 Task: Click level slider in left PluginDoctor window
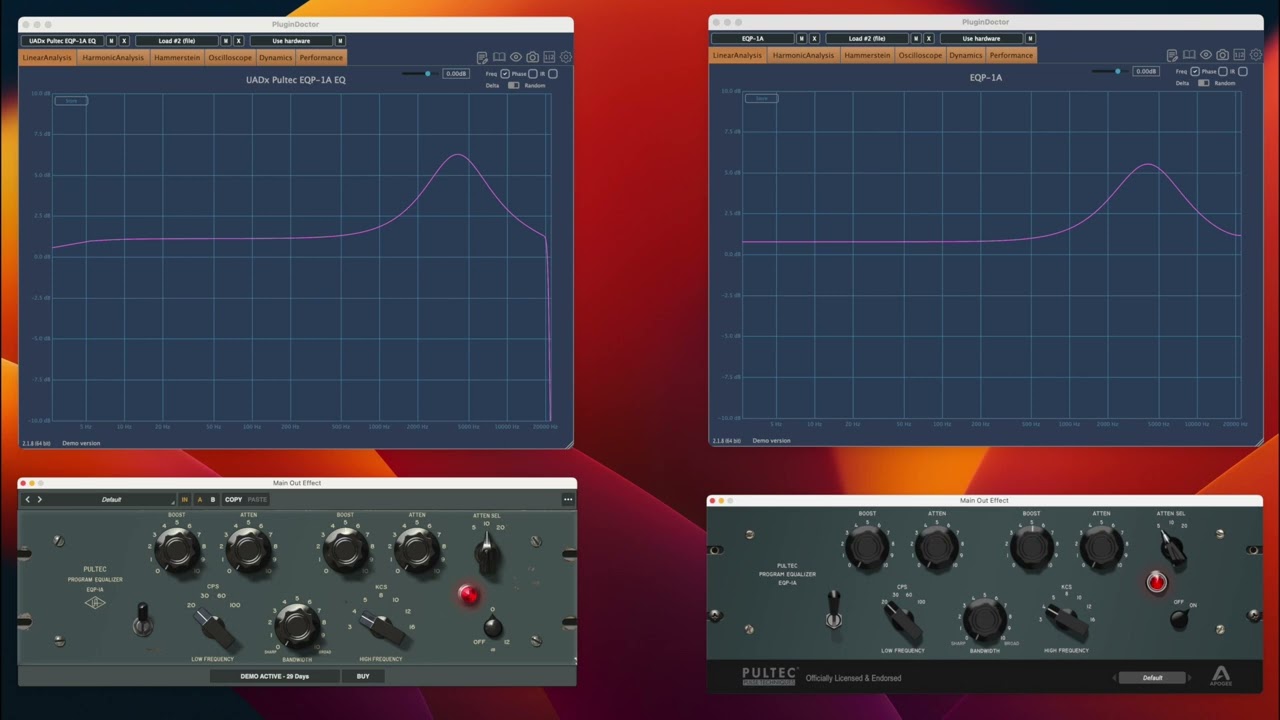420,74
